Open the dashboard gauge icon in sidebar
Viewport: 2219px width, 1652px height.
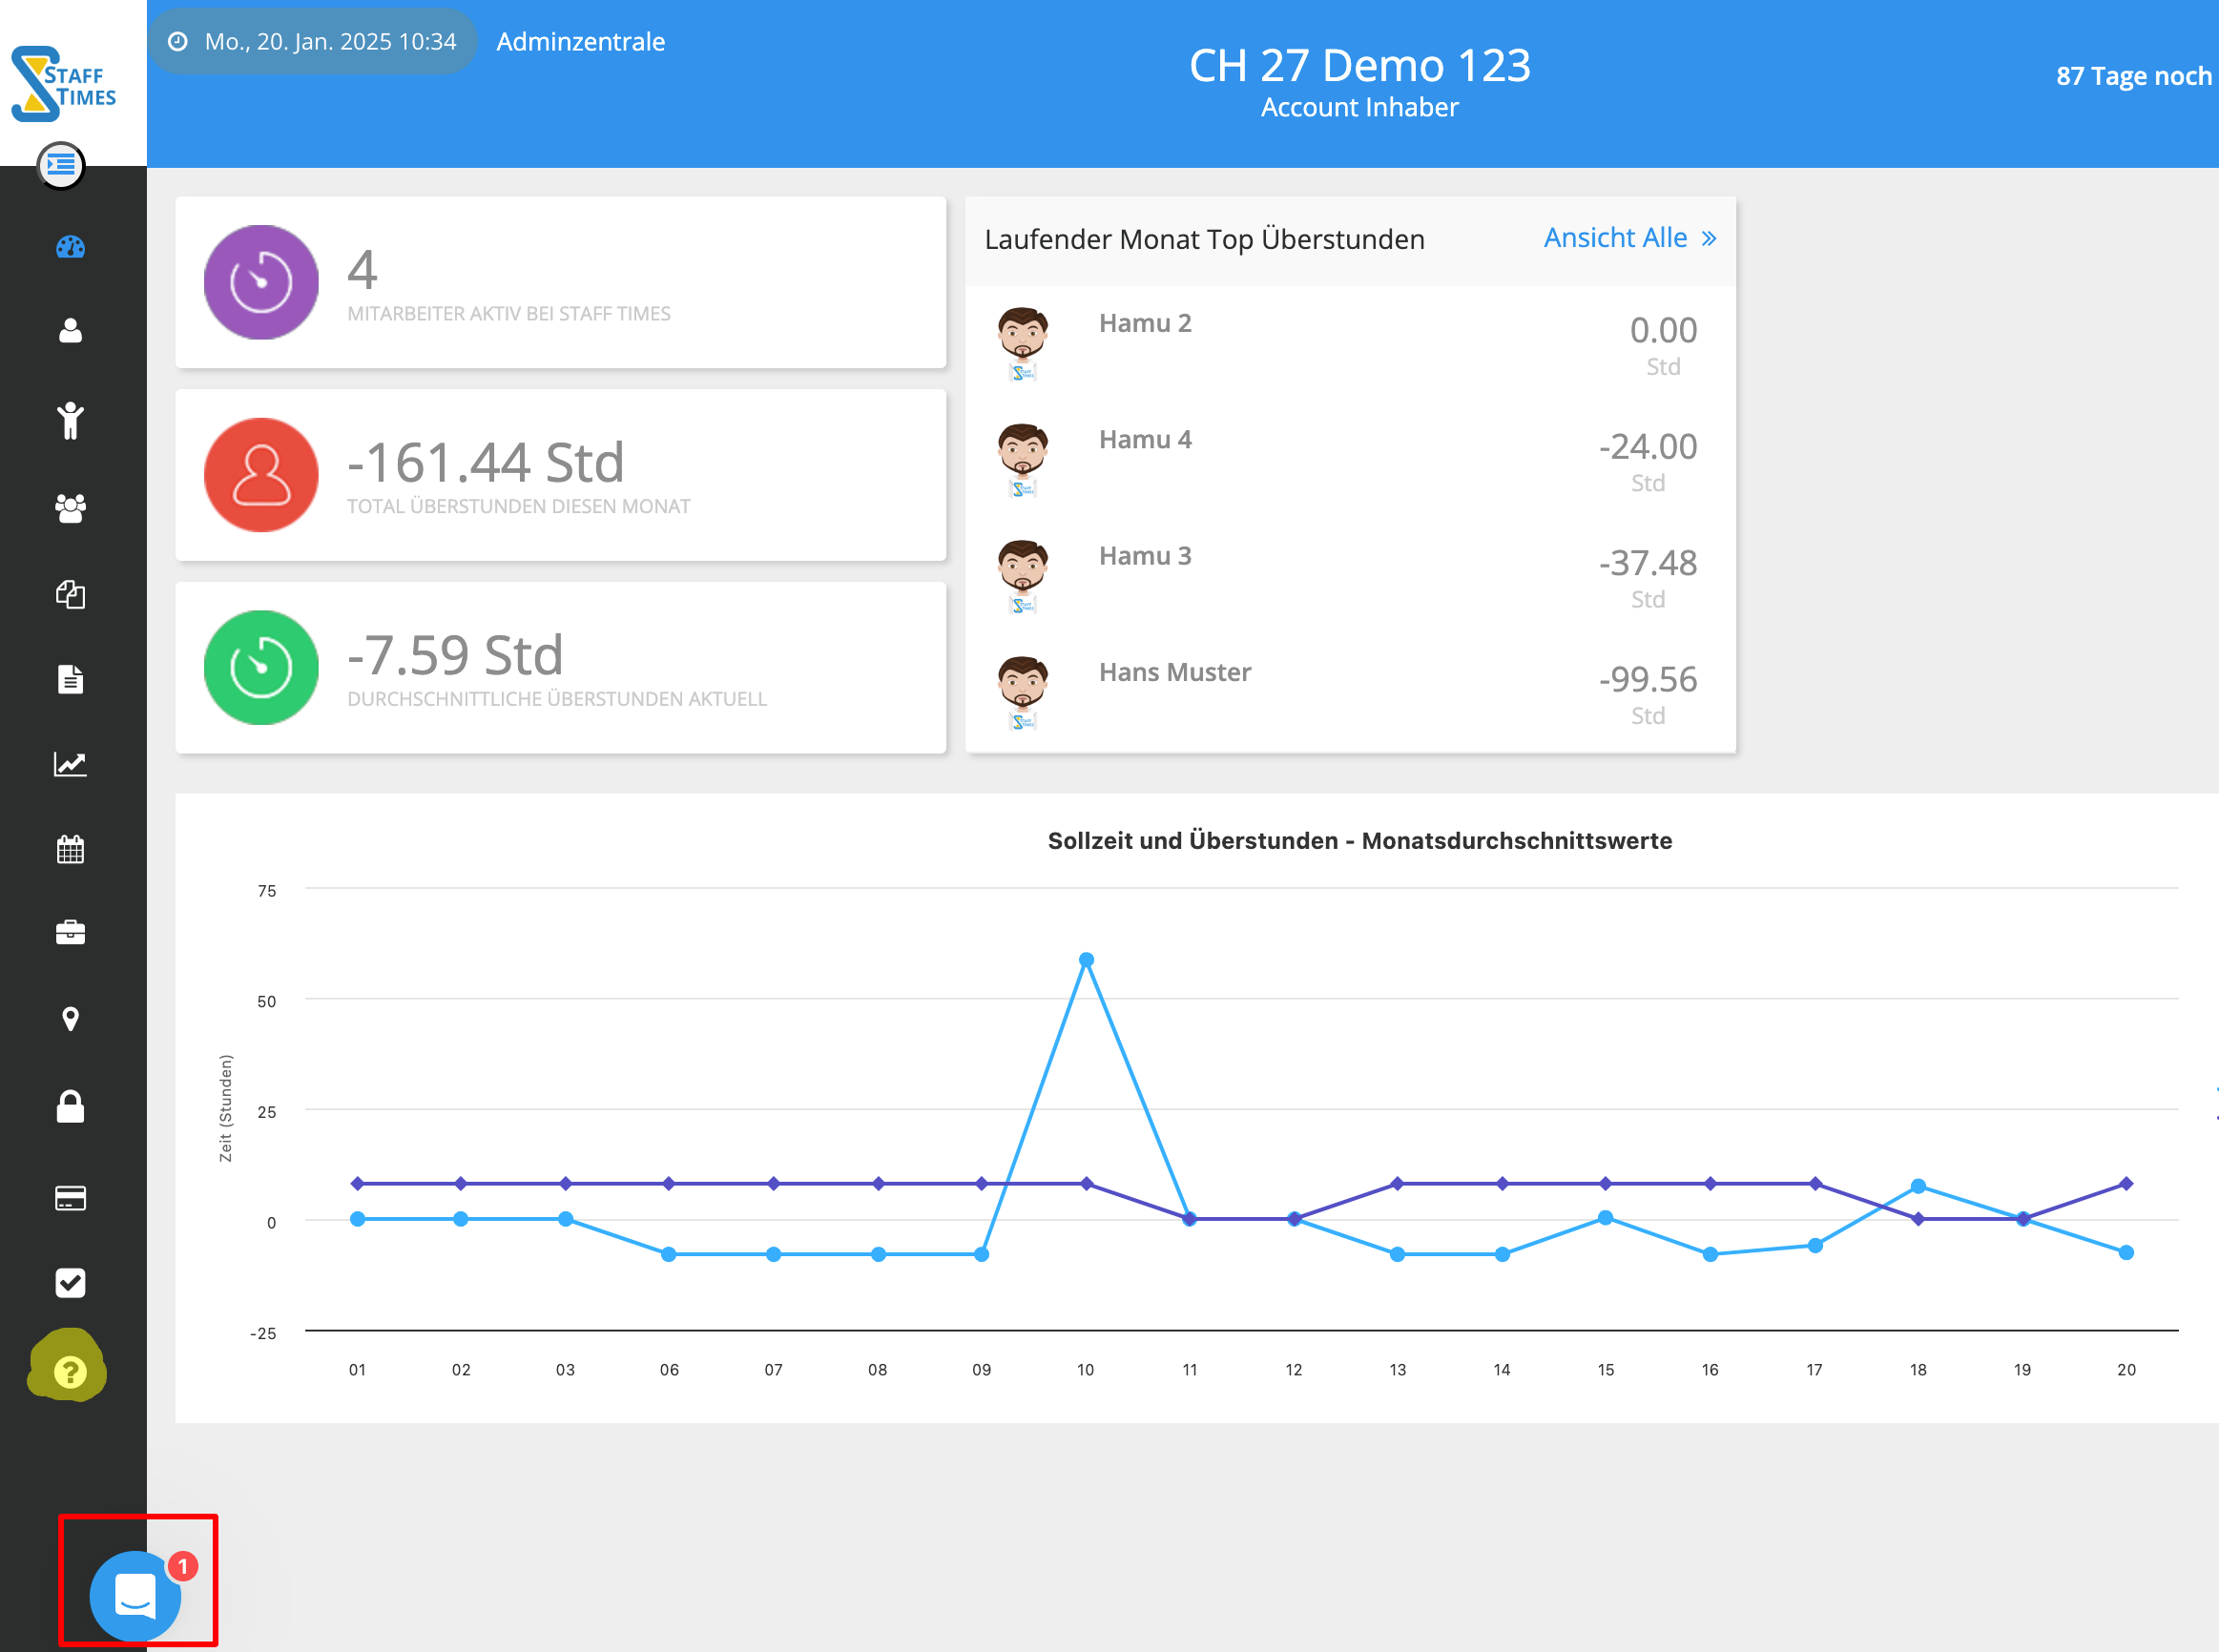click(x=70, y=247)
